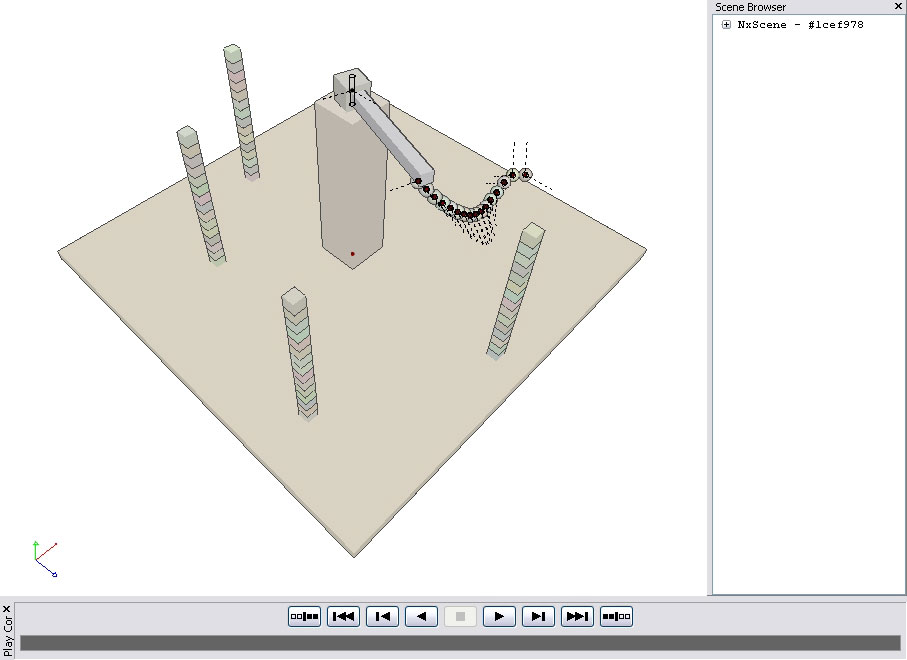Click the reverse play arrow button
907x660 pixels.
click(x=421, y=616)
